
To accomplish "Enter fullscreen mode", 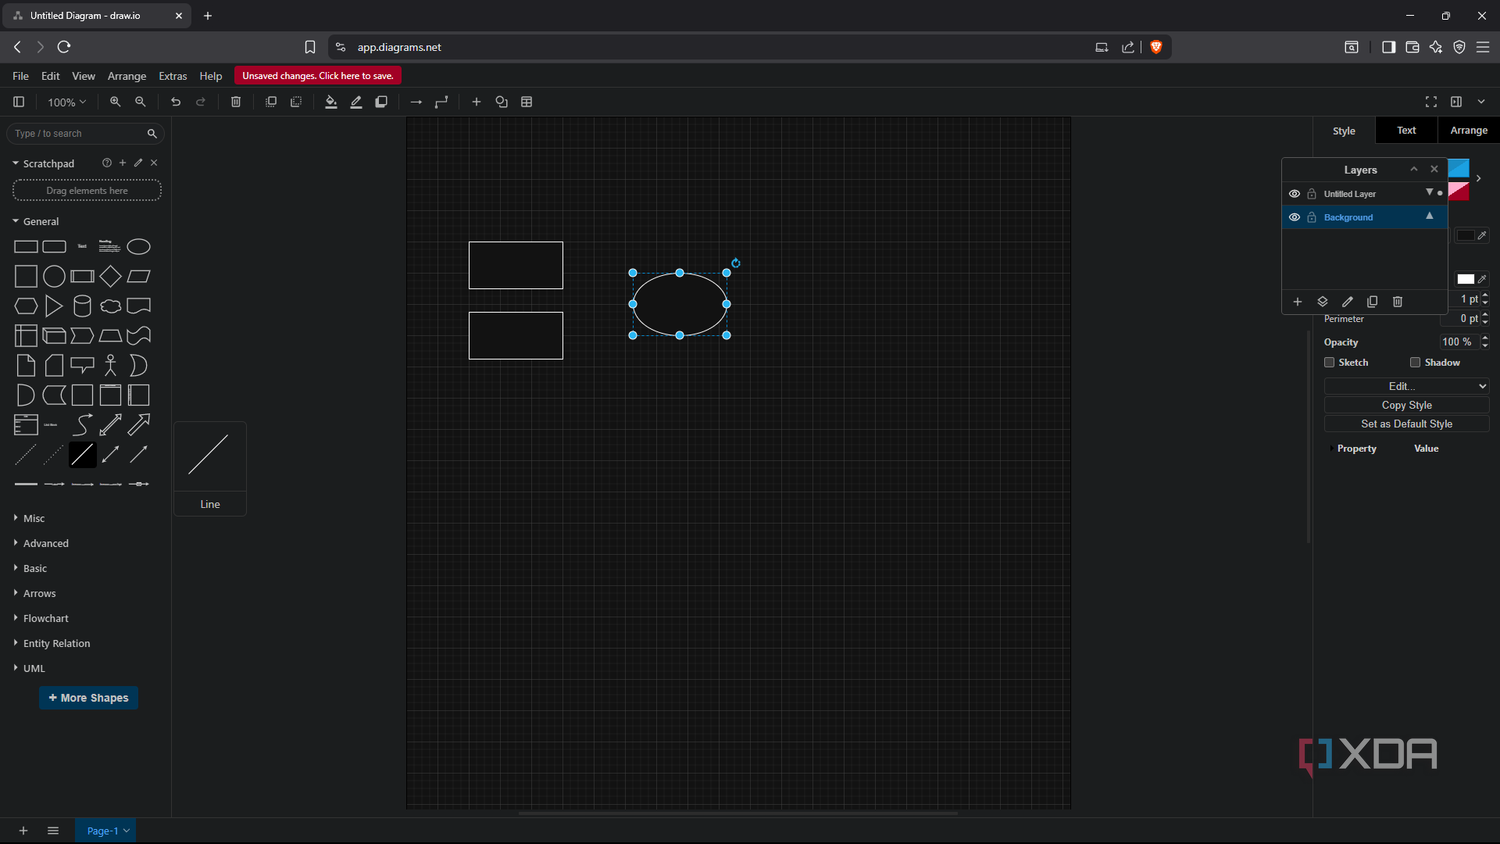I will [1431, 102].
